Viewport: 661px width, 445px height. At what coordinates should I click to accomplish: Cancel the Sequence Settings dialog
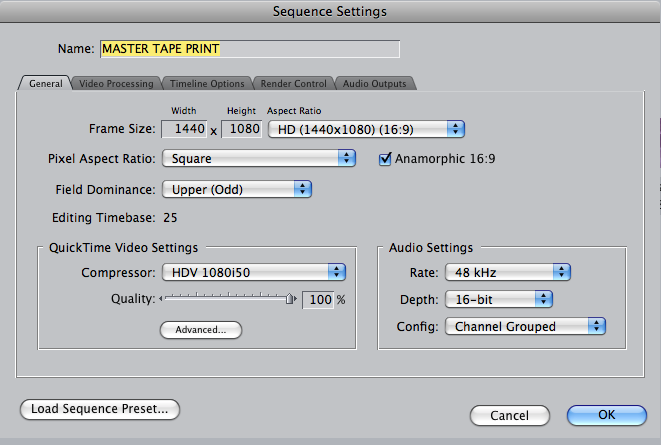click(511, 415)
